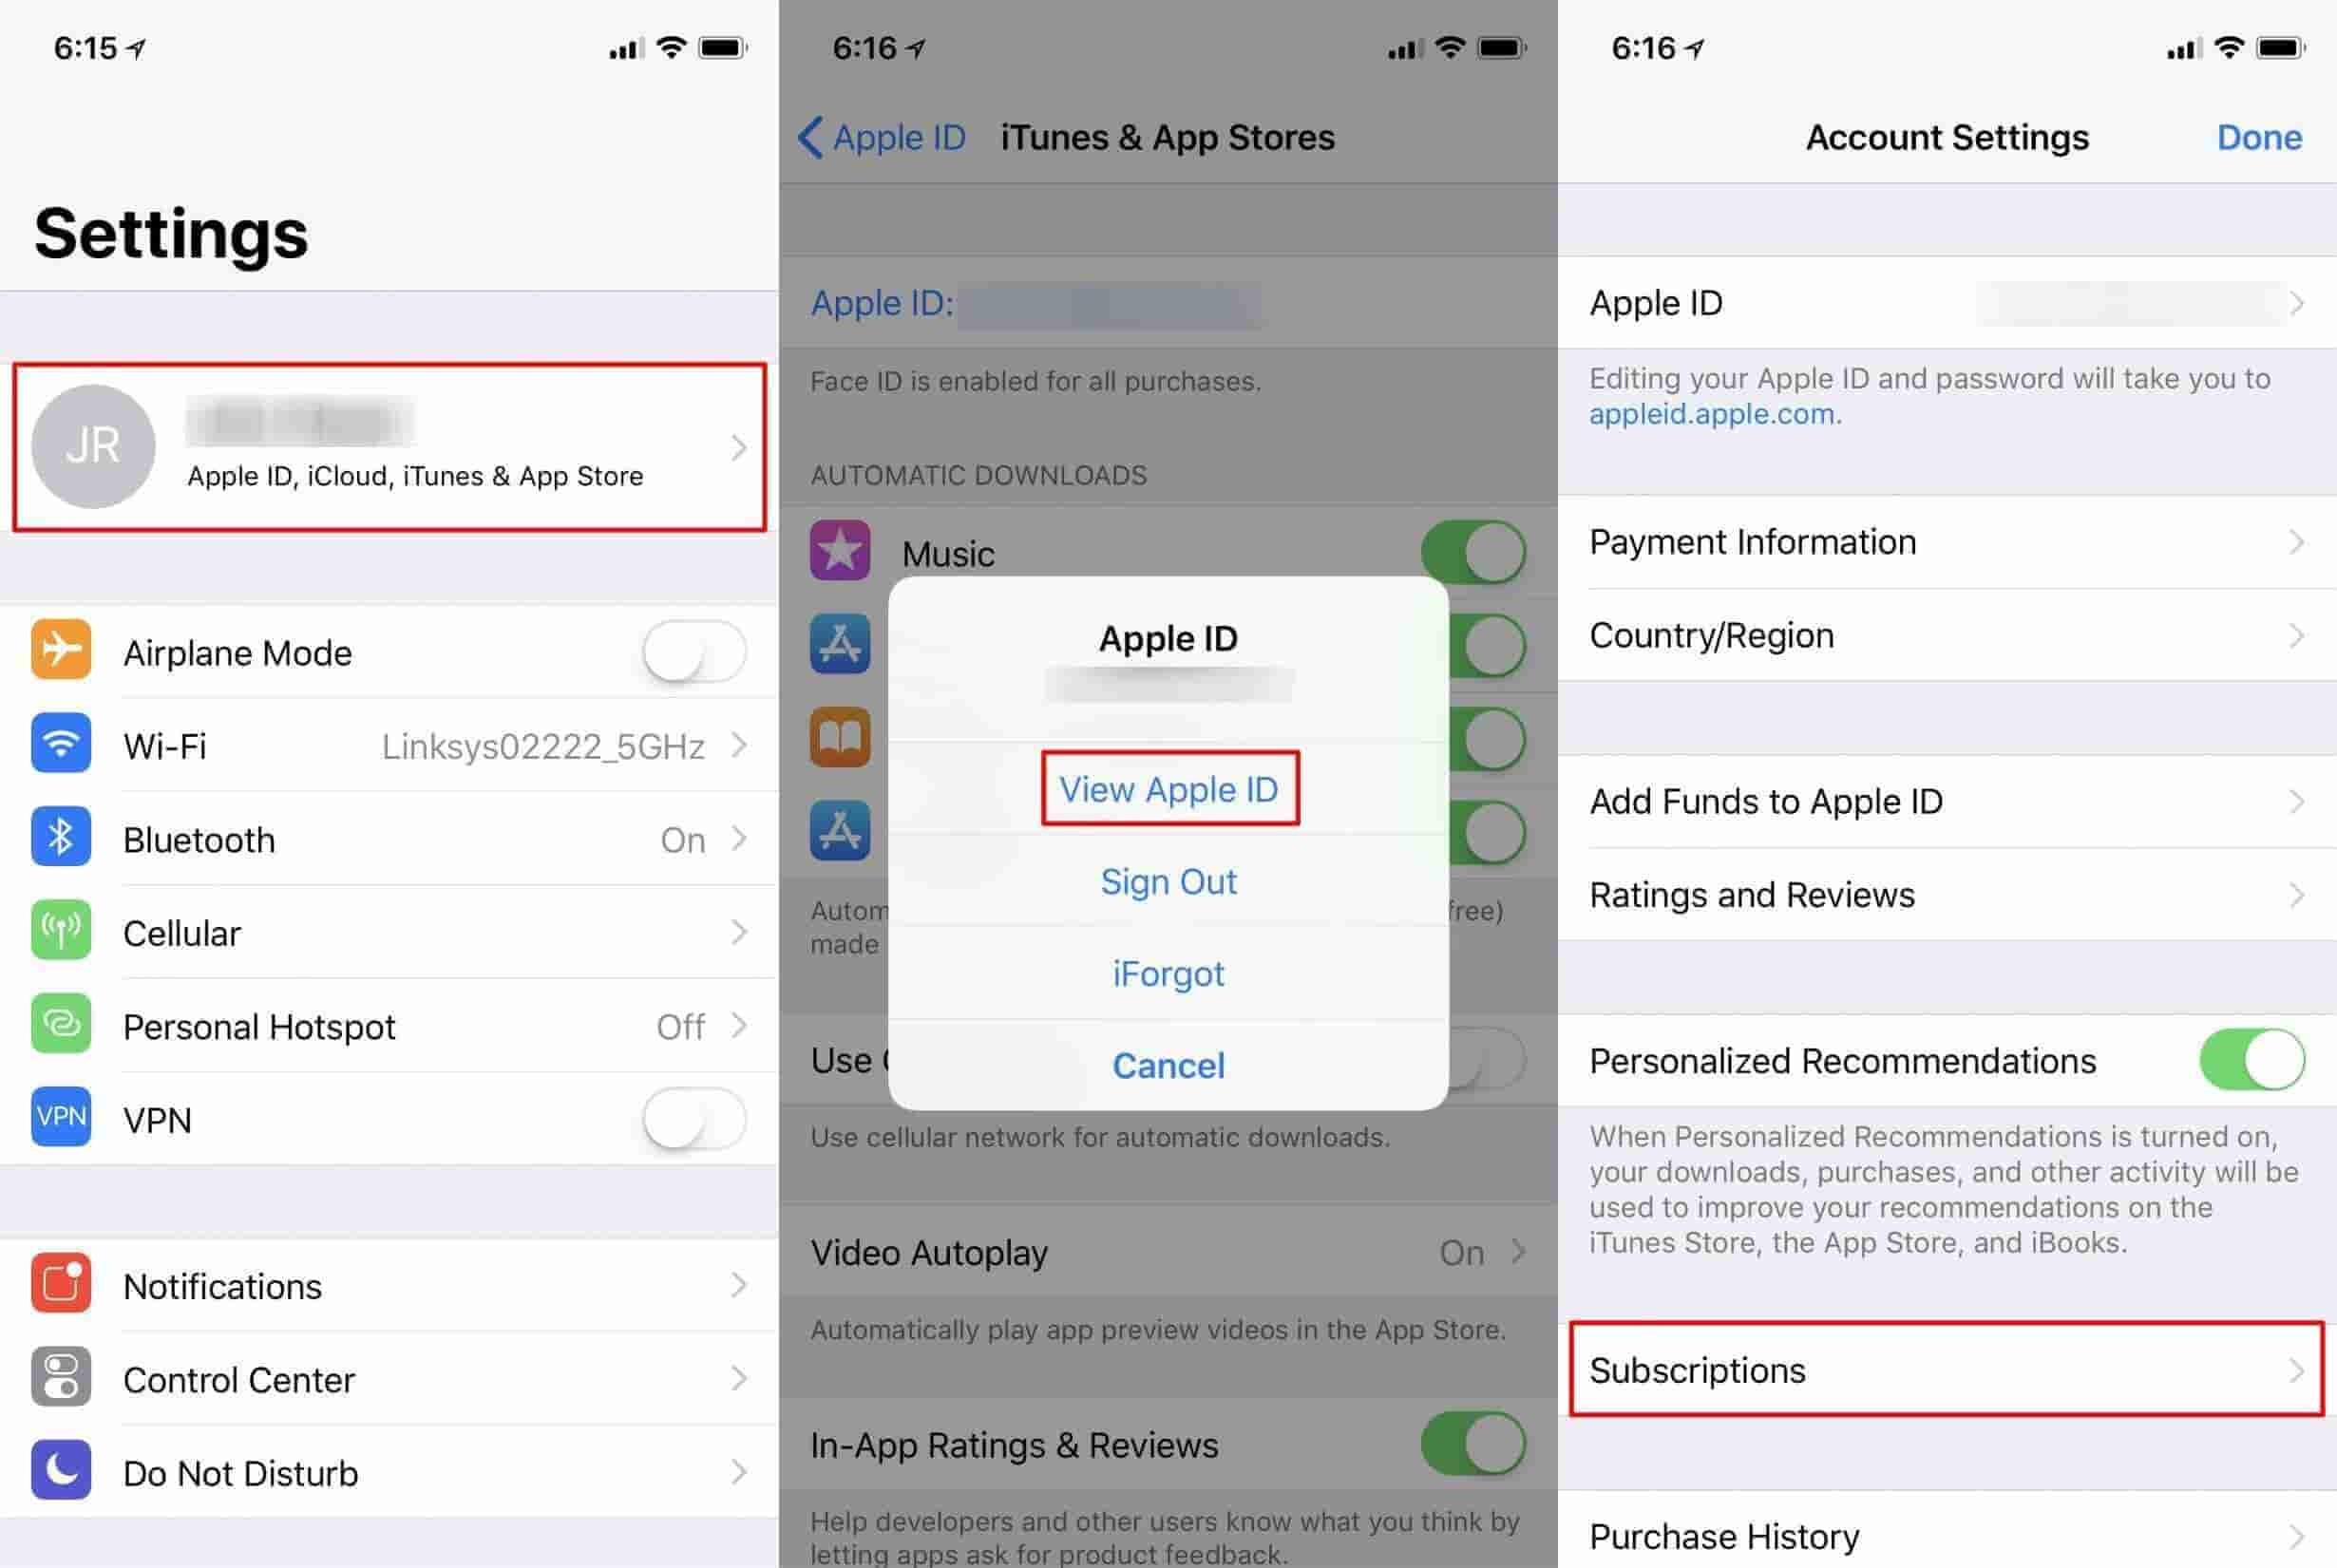Select Sign Out from Apple ID dialog

pos(1168,880)
